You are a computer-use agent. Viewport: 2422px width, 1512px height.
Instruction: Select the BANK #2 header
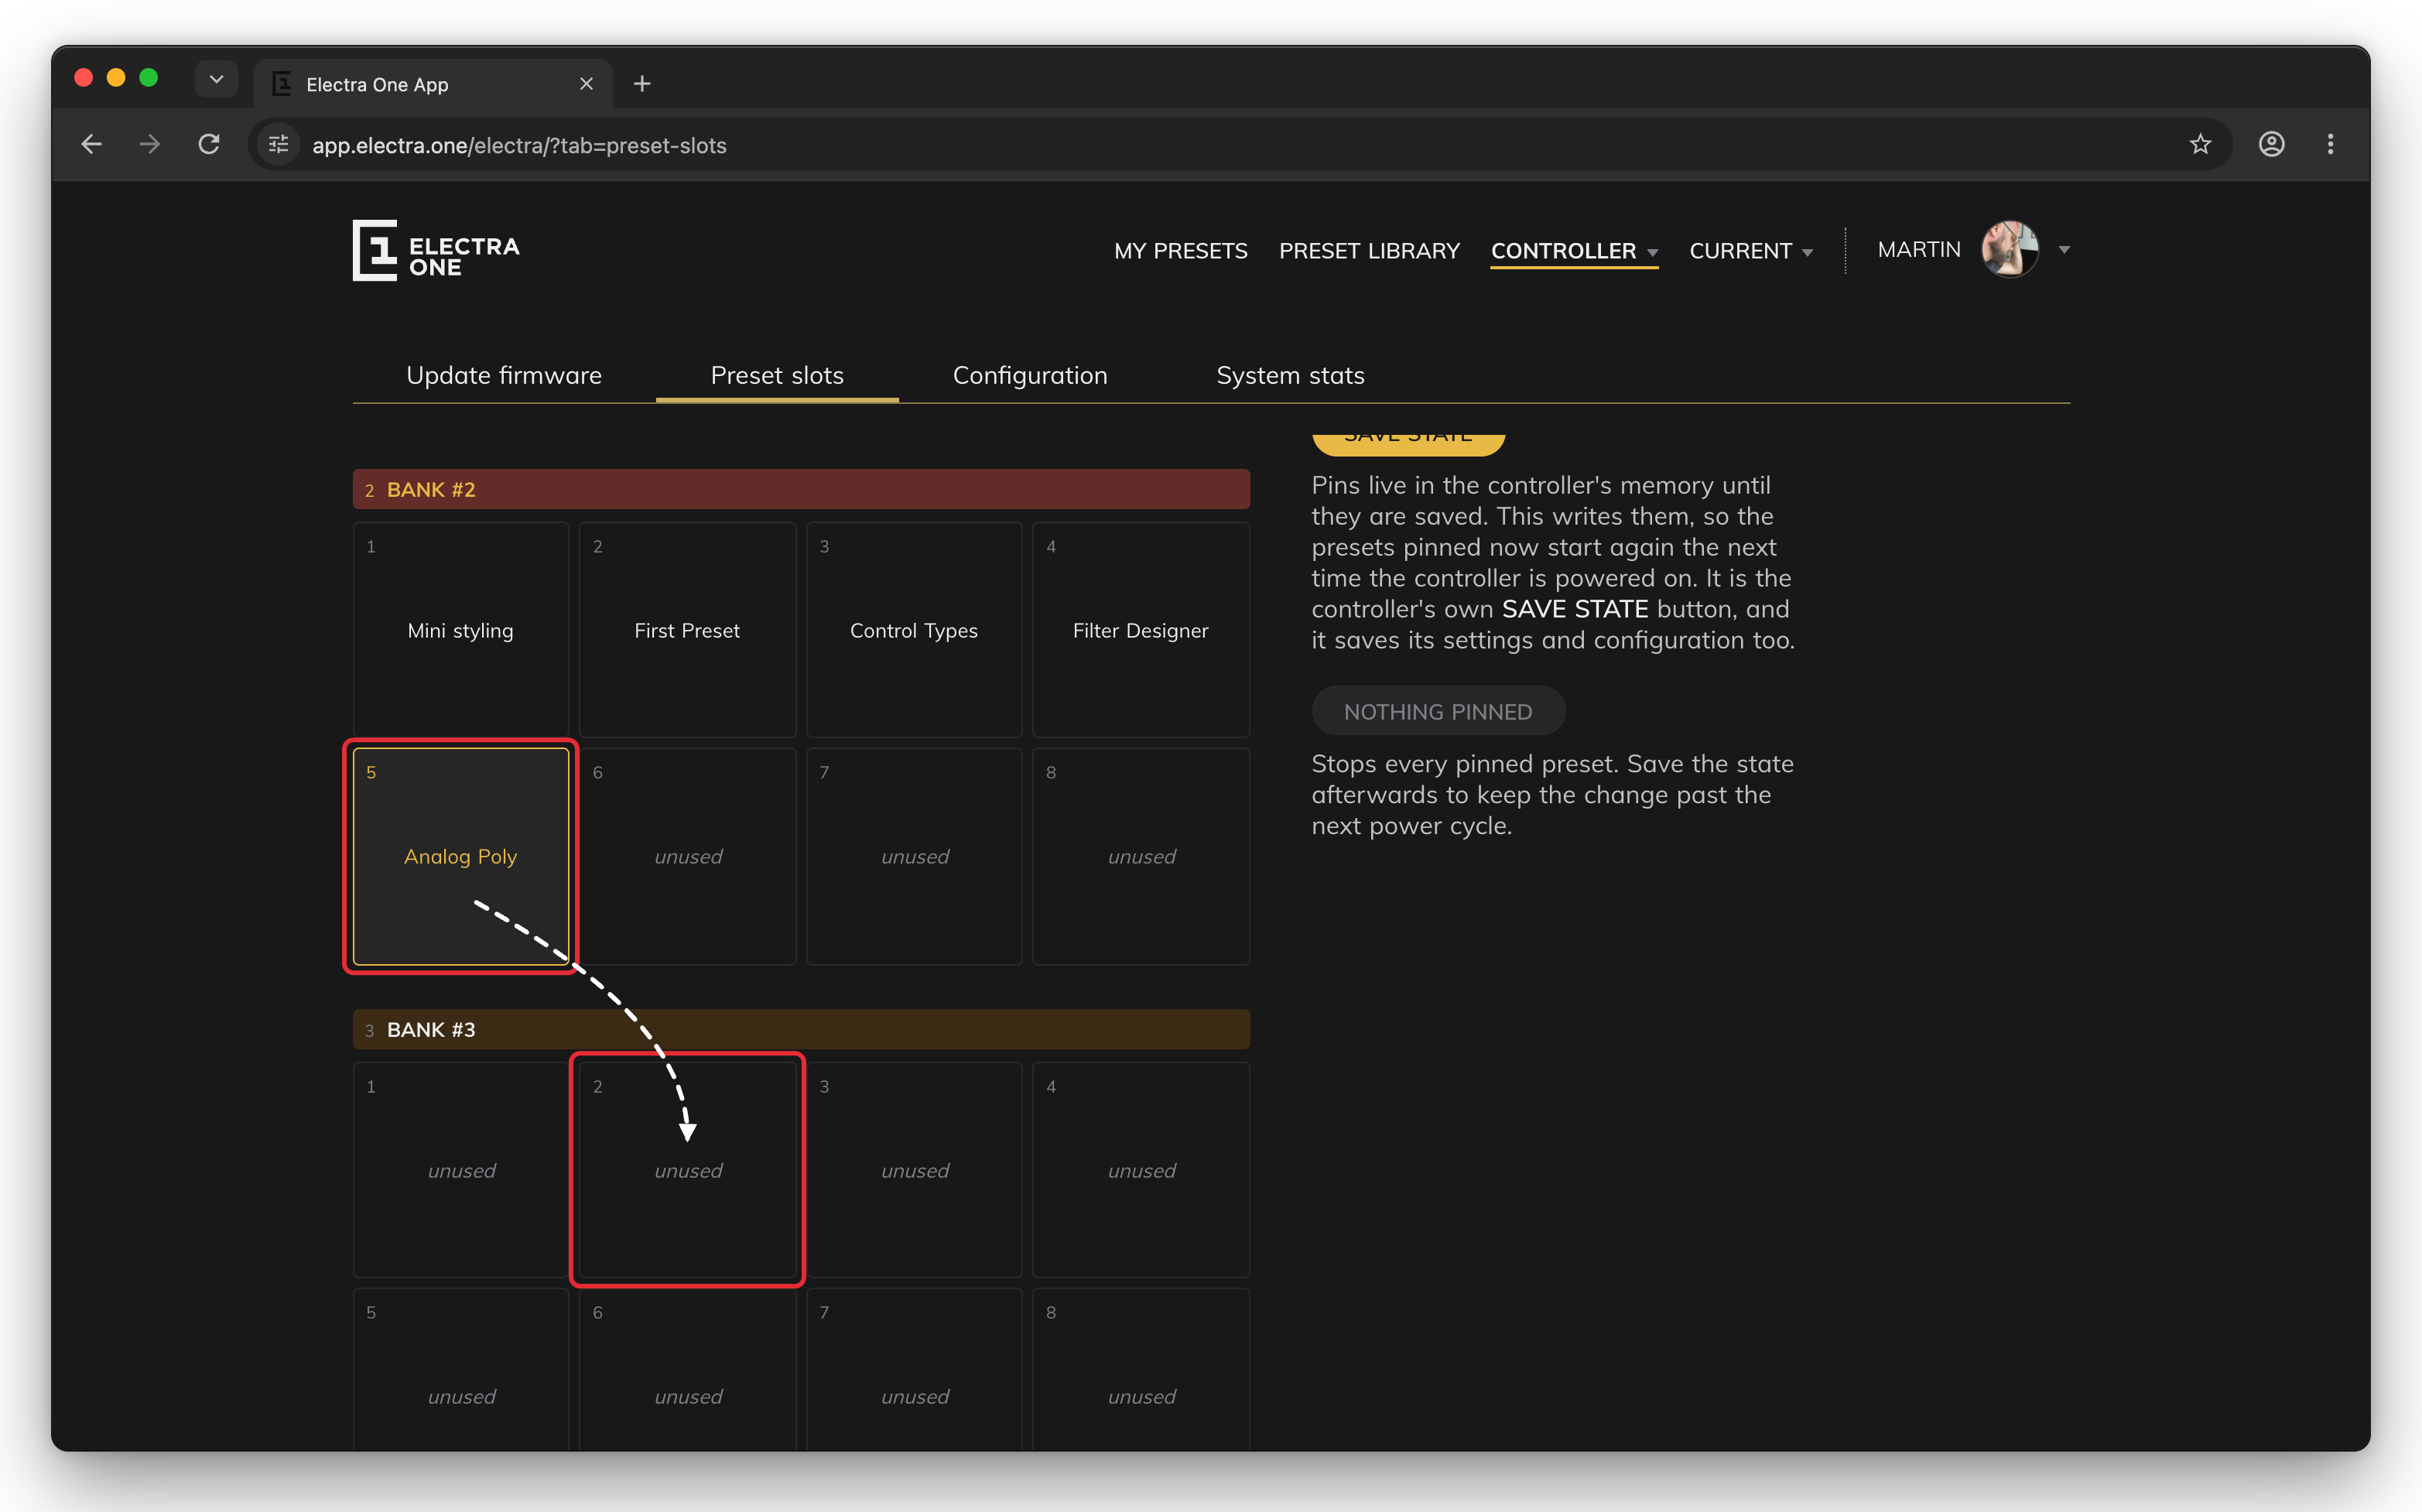point(801,489)
